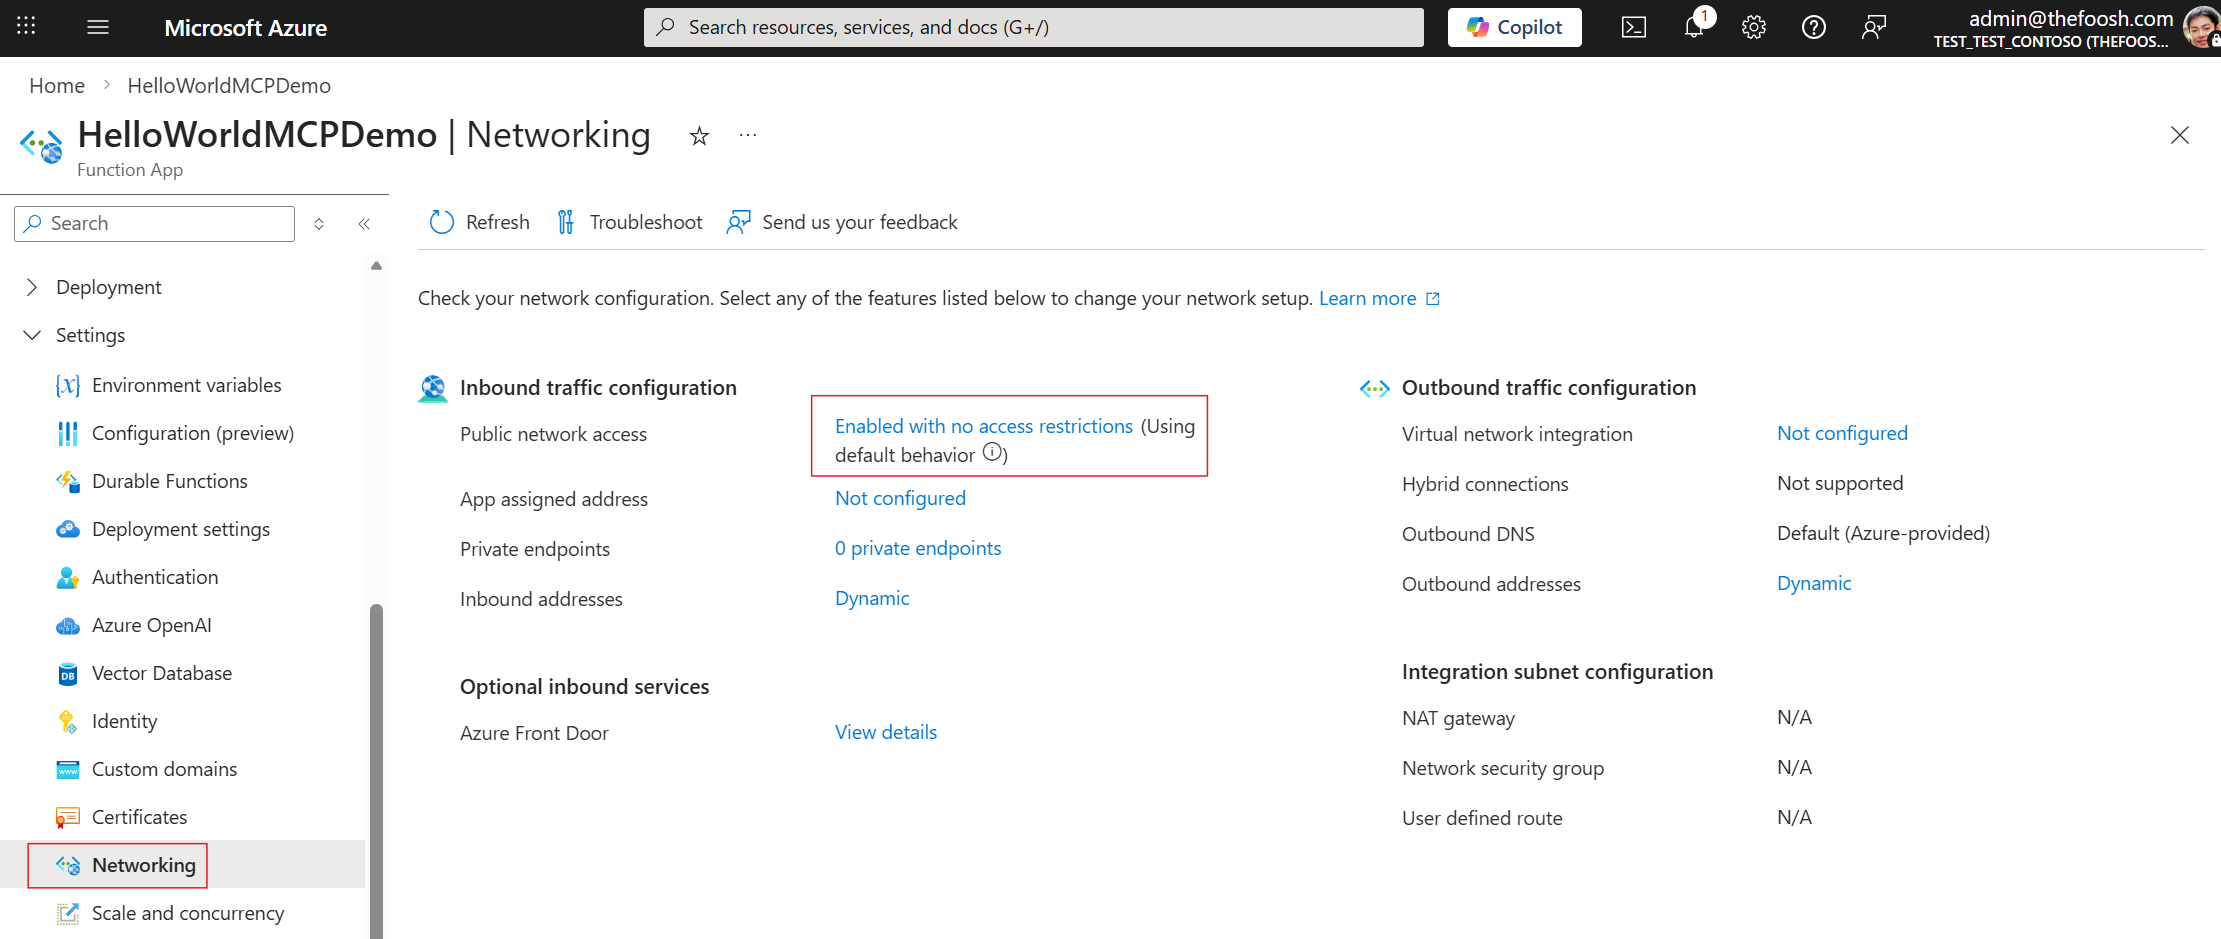Click the Outbound addresses Dynamic link
The height and width of the screenshot is (939, 2221).
1814,584
